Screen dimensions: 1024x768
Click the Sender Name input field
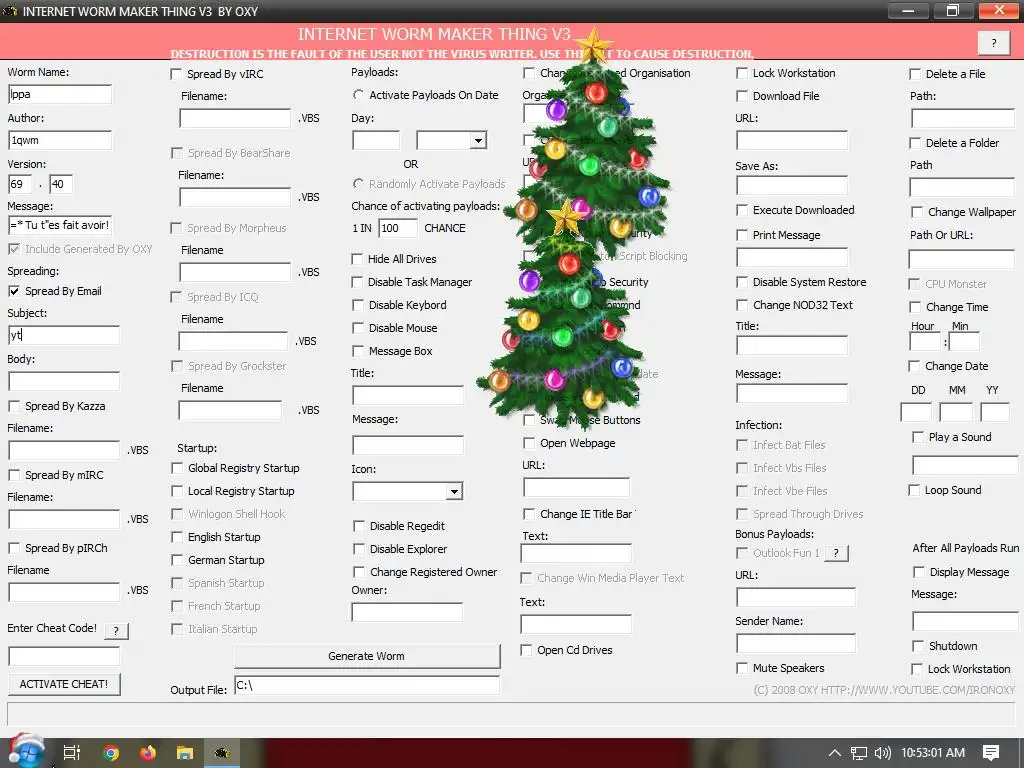pyautogui.click(x=795, y=643)
